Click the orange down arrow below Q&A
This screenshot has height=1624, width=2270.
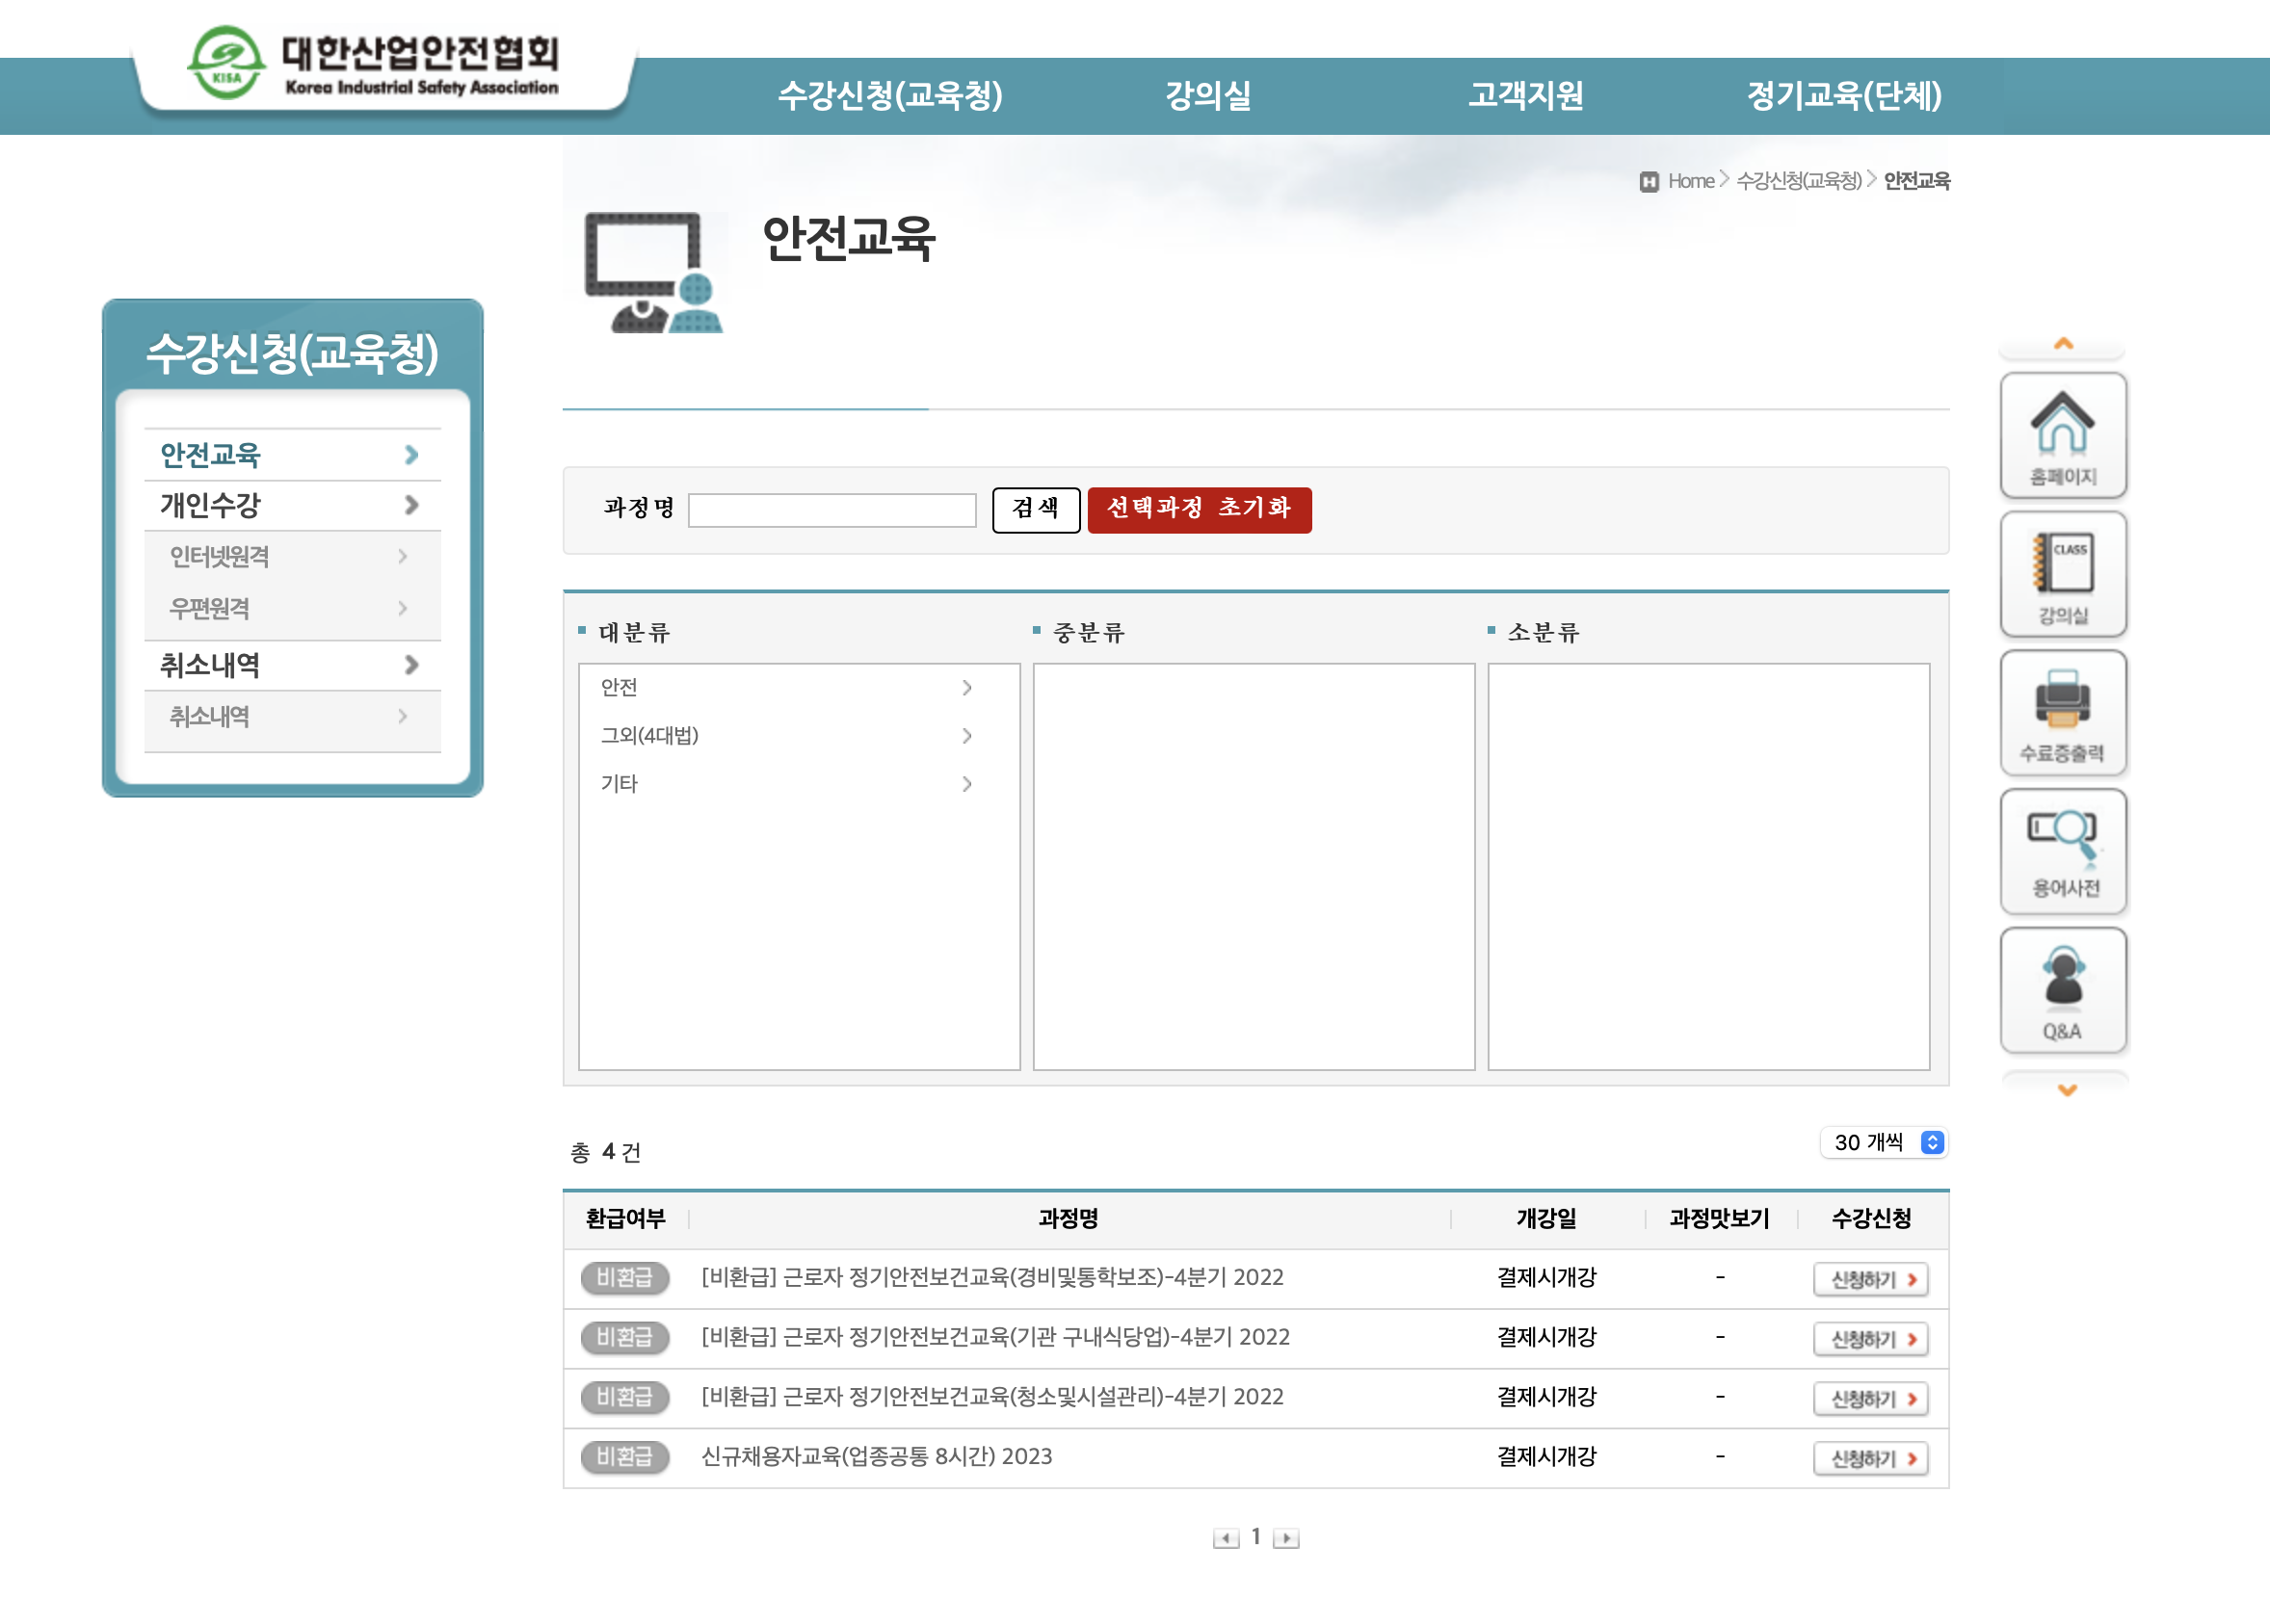click(2066, 1090)
